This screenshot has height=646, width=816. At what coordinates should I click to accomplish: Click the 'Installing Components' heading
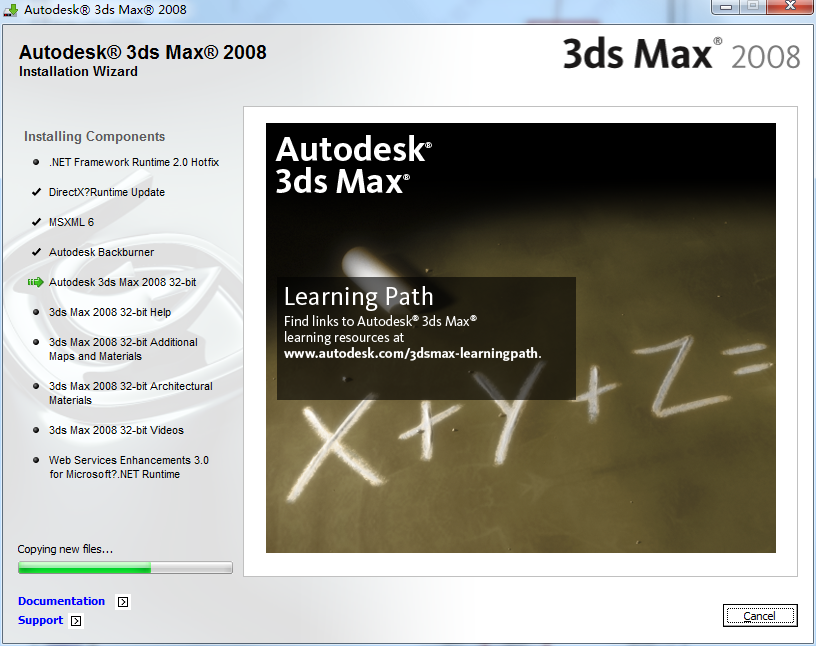tap(94, 136)
